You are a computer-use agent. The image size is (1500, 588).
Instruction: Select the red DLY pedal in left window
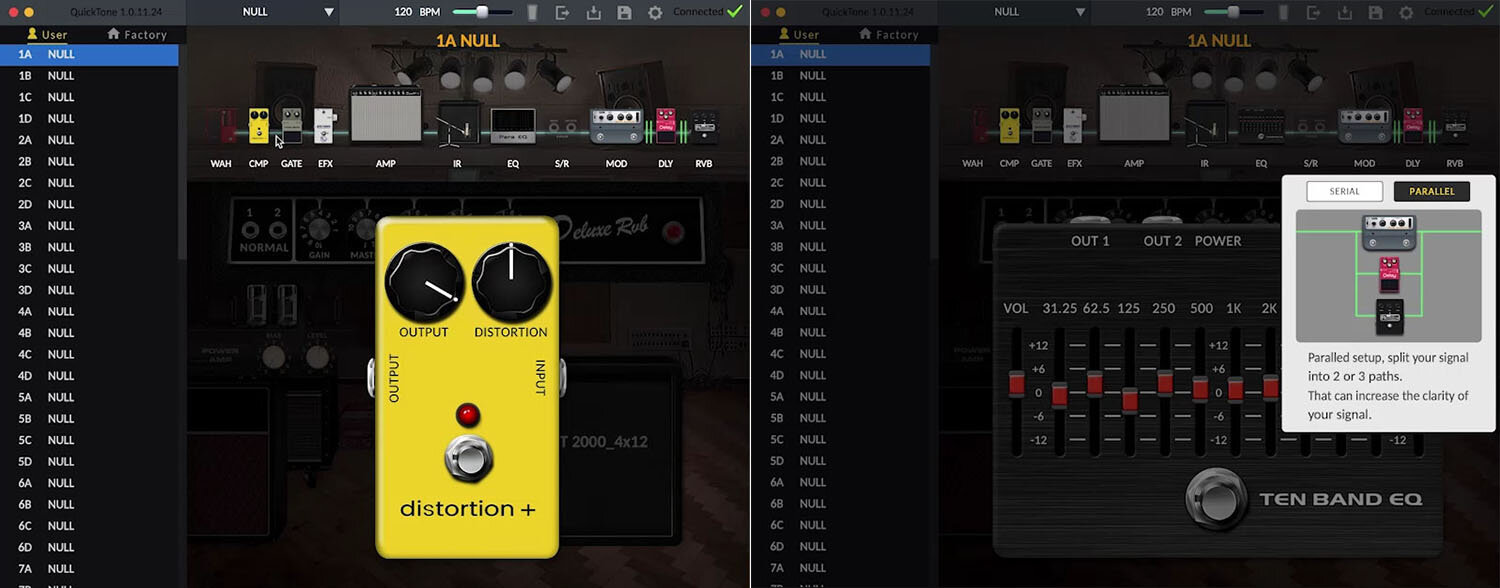point(666,126)
